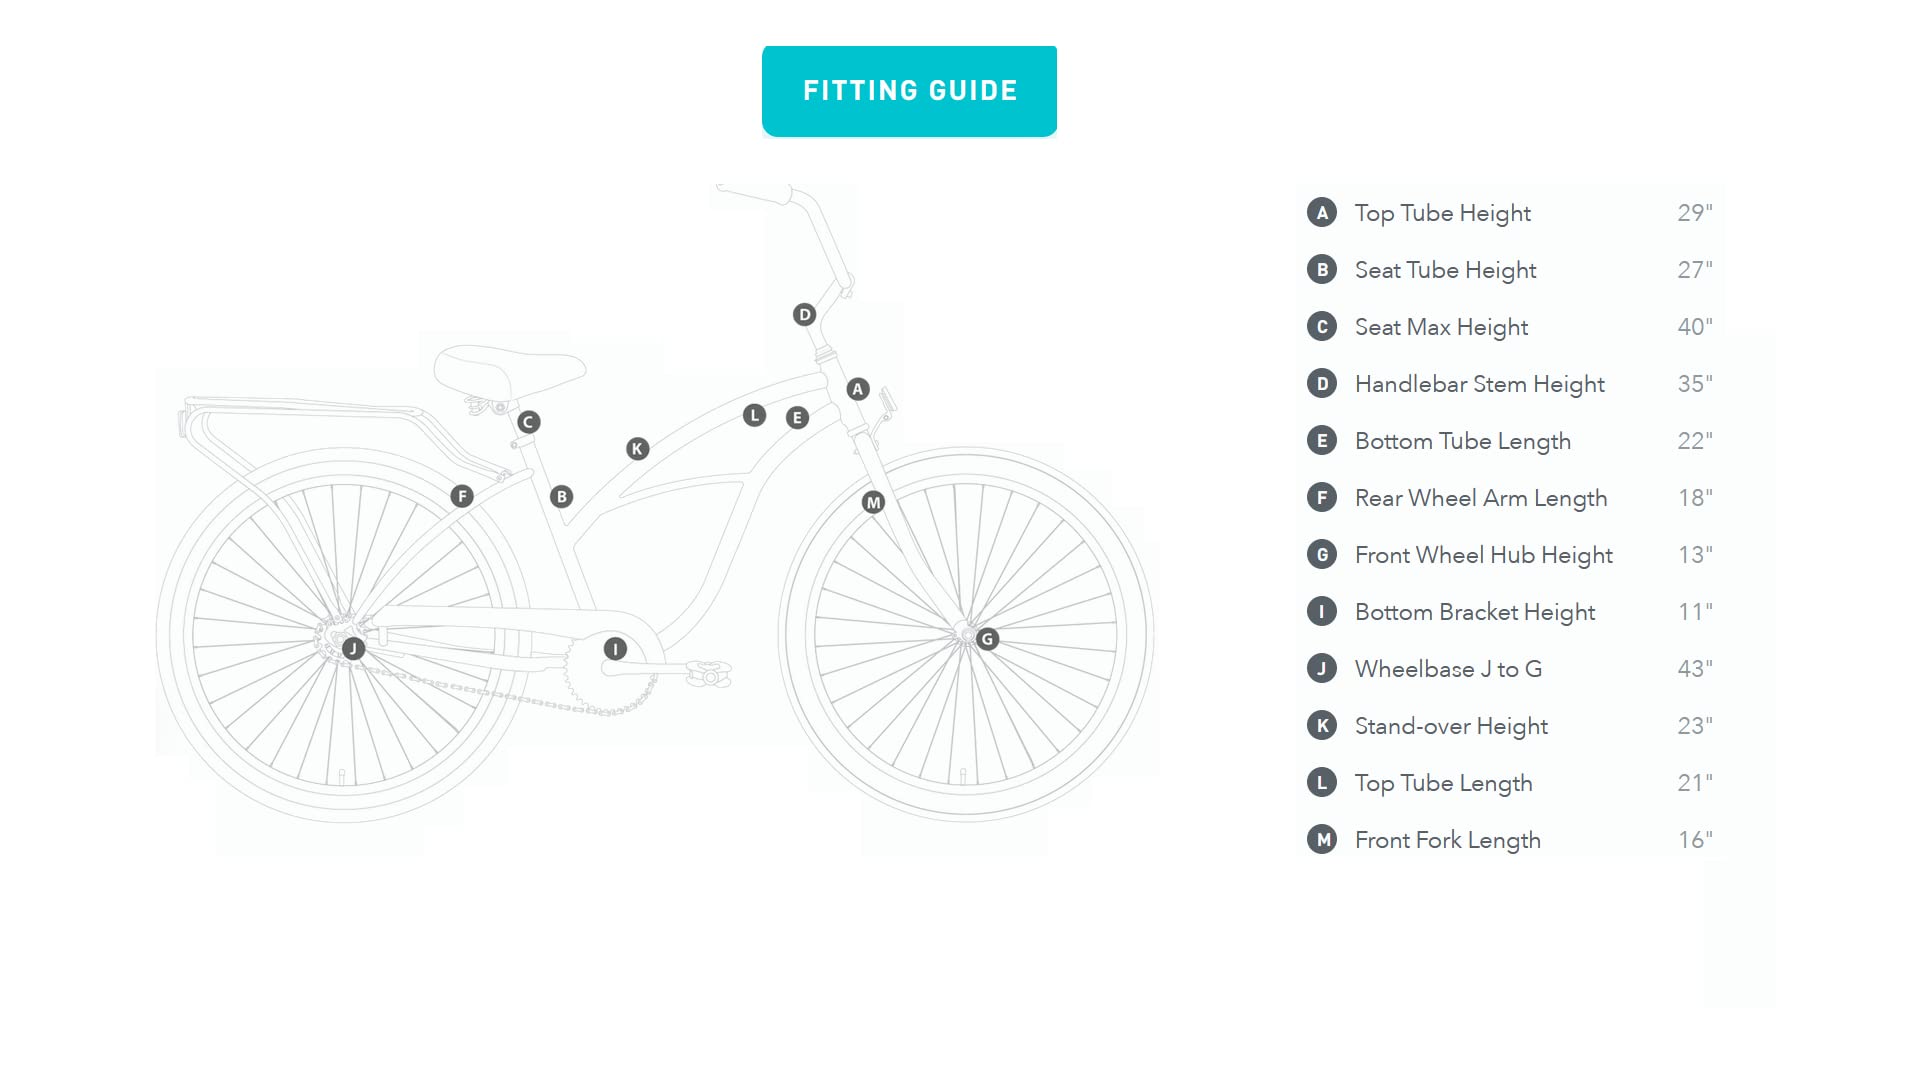Click marker I at the bottom bracket
1926x1080 pixels.
(615, 649)
